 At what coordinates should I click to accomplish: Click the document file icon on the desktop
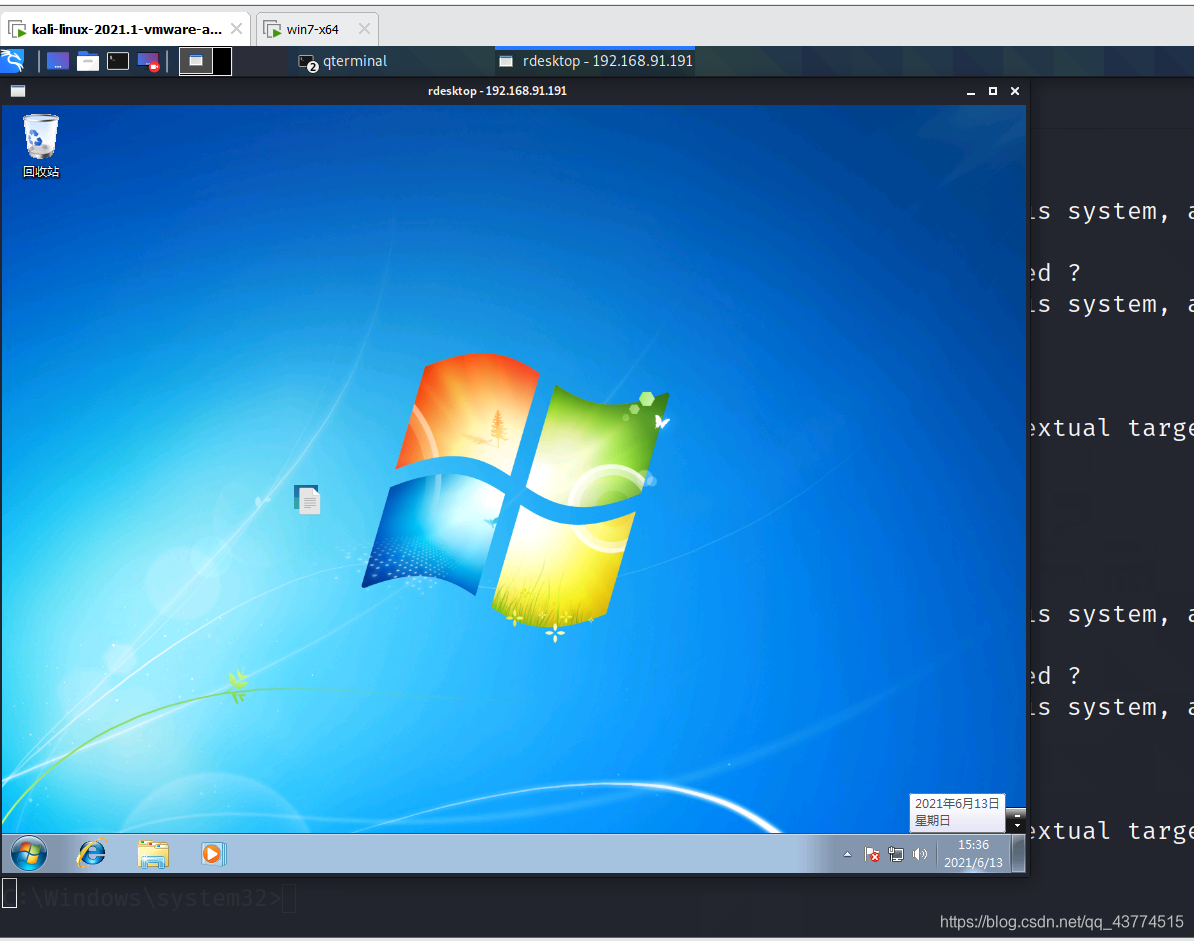(307, 499)
